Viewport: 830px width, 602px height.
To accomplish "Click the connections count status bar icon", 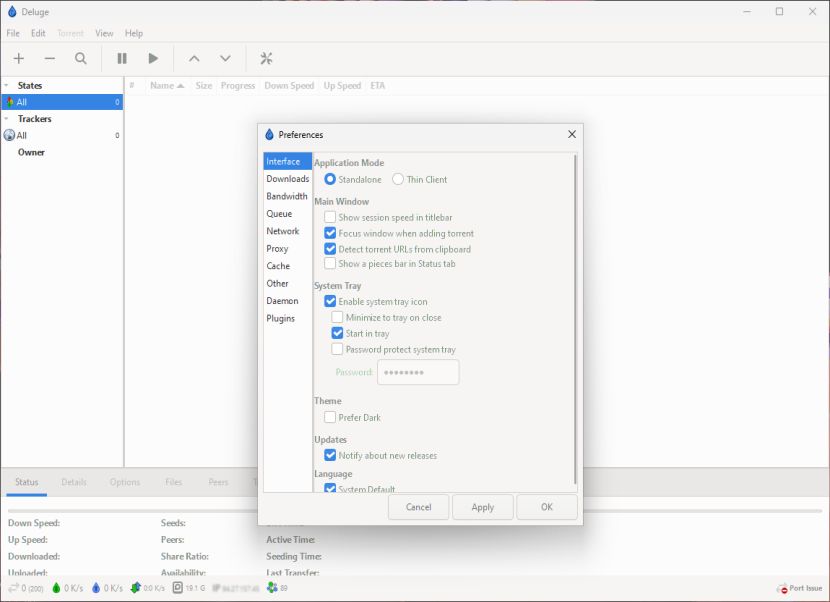I will coord(14,588).
